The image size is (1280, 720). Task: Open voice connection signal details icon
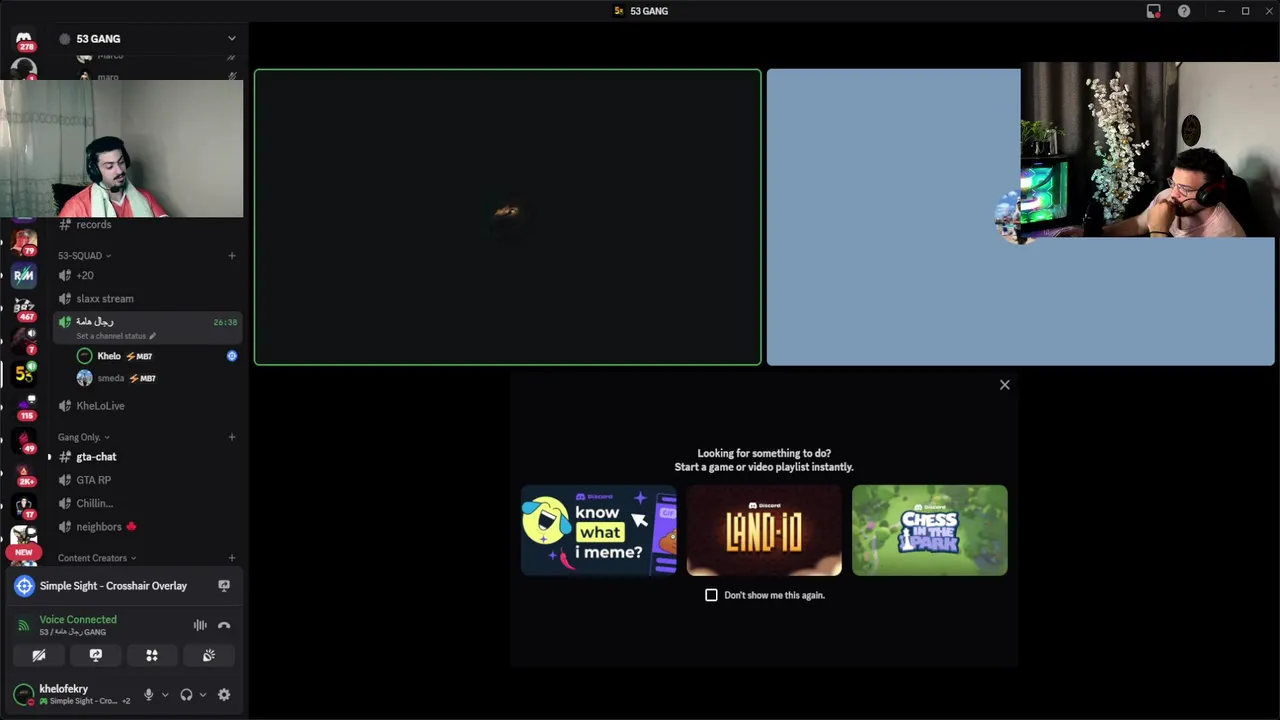(24, 626)
